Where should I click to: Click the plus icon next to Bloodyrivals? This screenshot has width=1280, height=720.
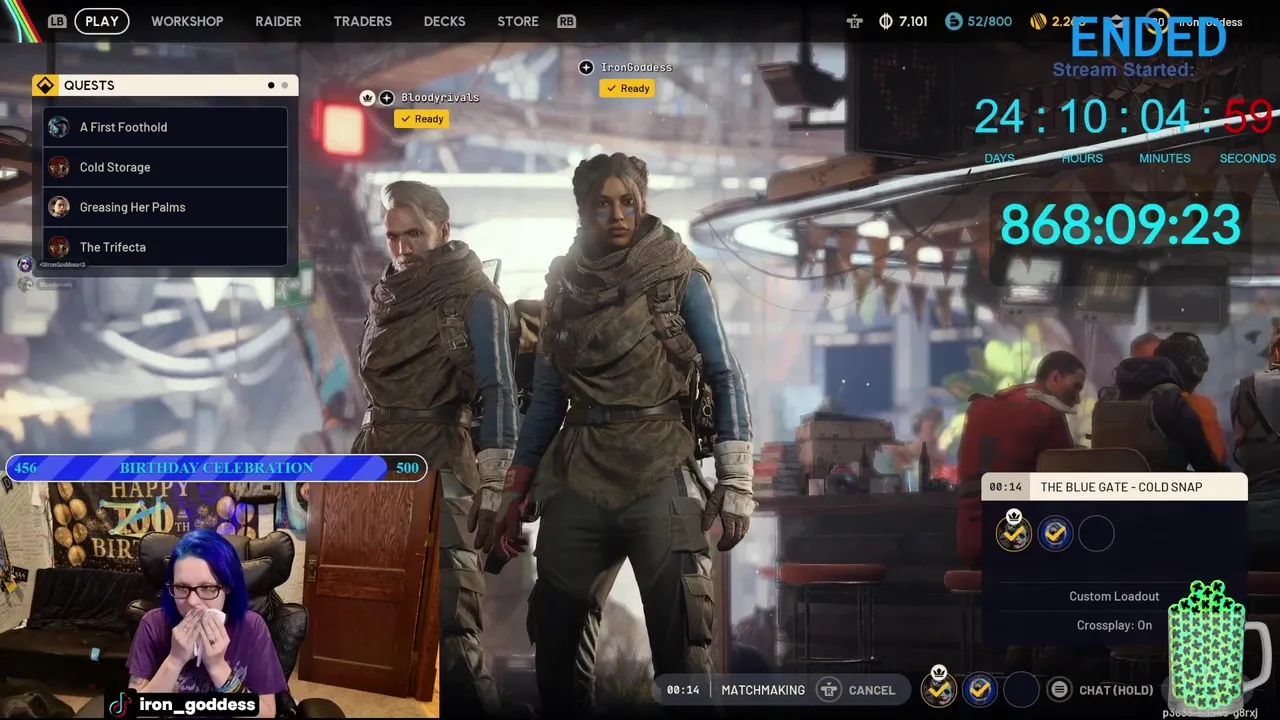(386, 98)
